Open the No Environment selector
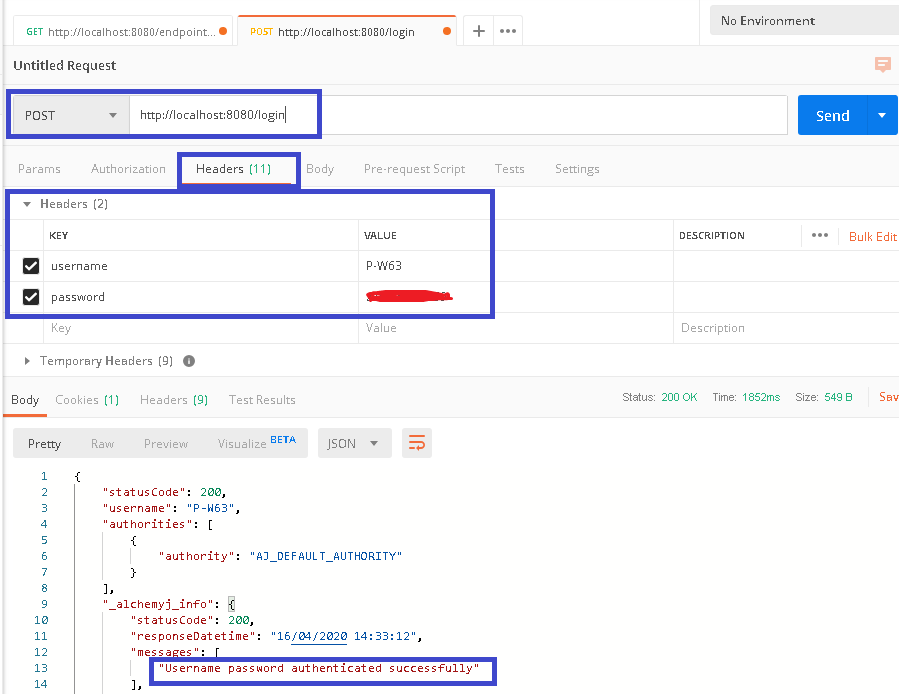 pyautogui.click(x=804, y=21)
